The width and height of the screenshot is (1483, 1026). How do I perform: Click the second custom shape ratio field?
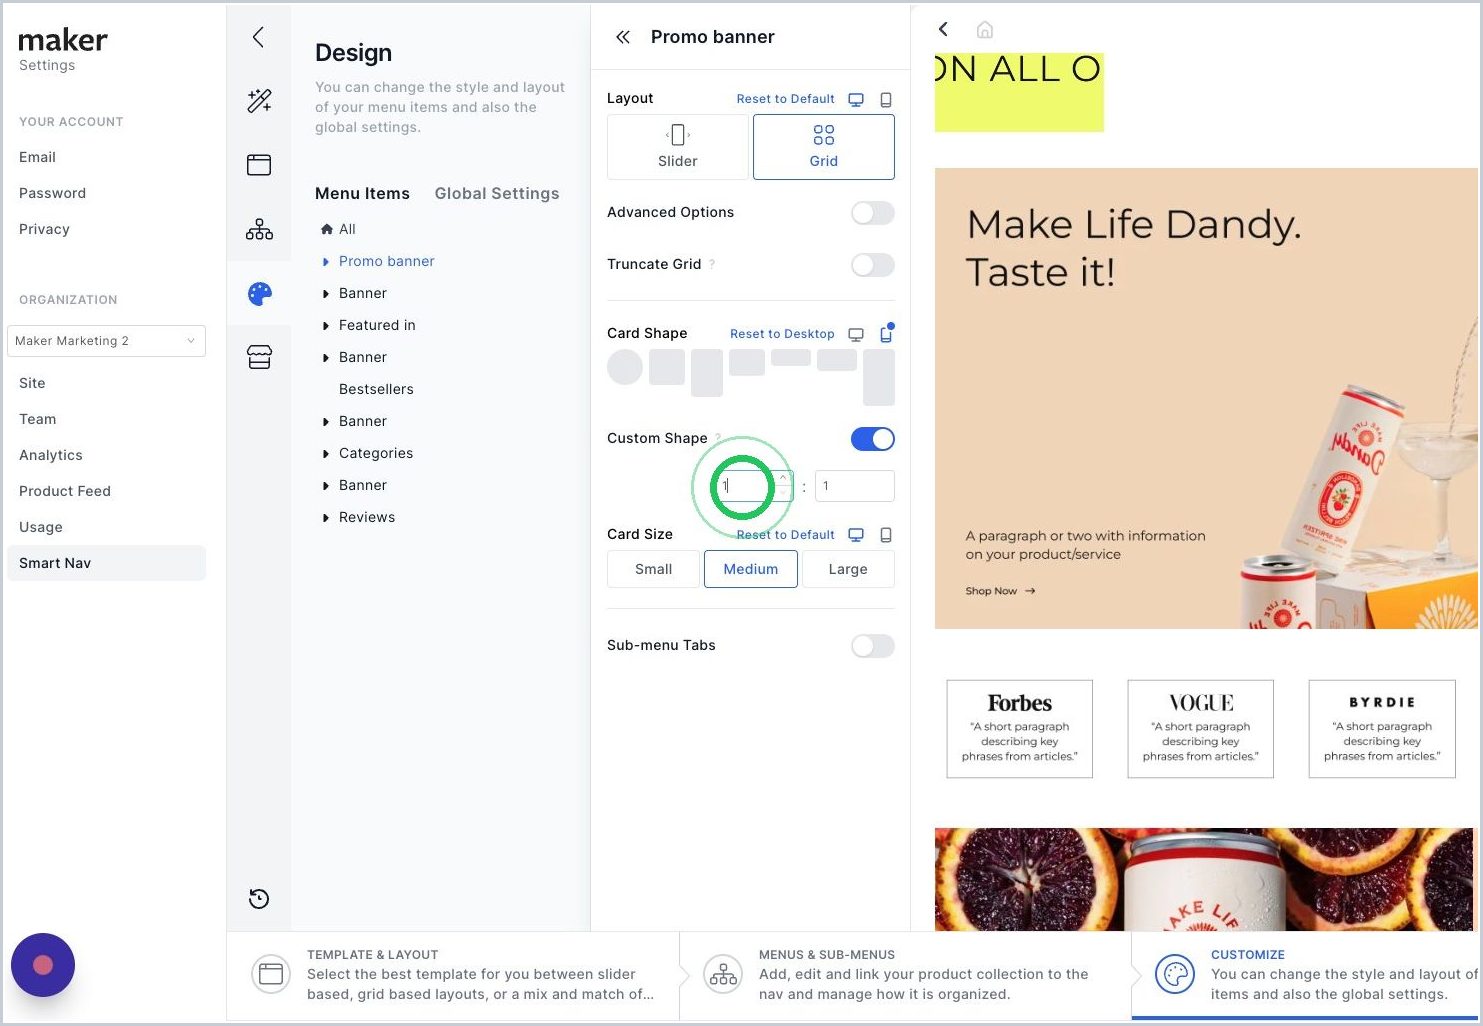(855, 486)
